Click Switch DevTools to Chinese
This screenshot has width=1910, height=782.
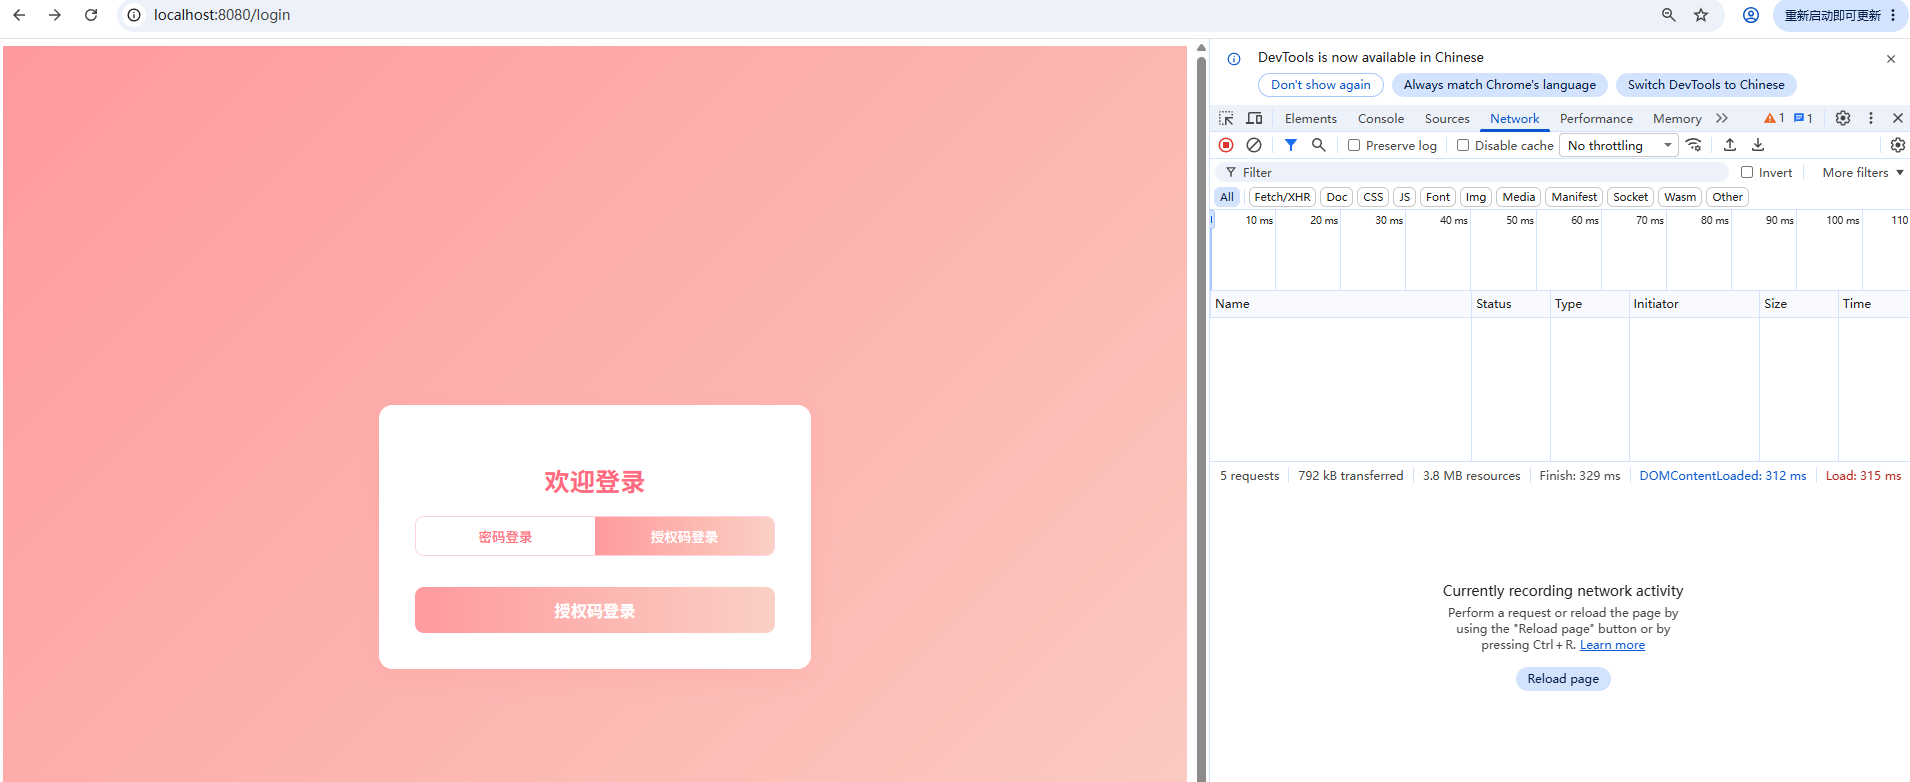(1706, 85)
